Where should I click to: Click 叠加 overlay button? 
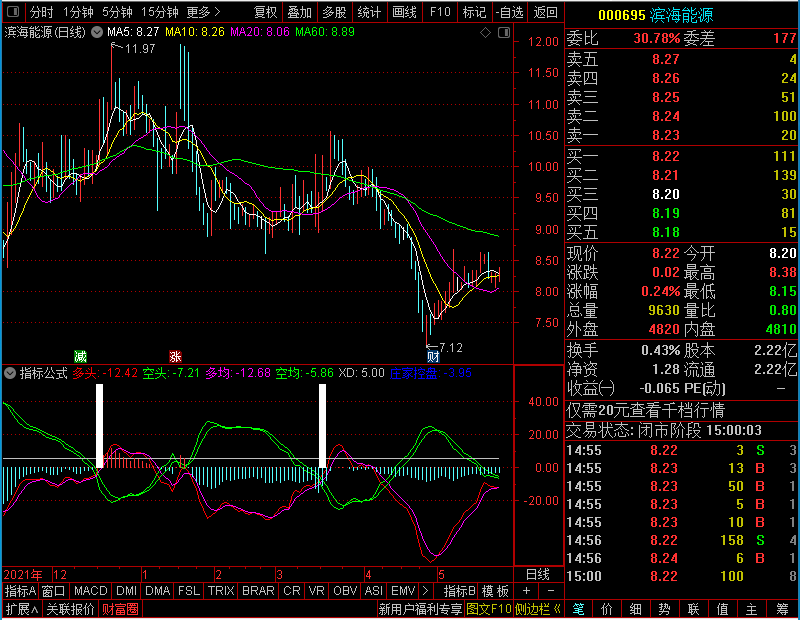(x=299, y=12)
